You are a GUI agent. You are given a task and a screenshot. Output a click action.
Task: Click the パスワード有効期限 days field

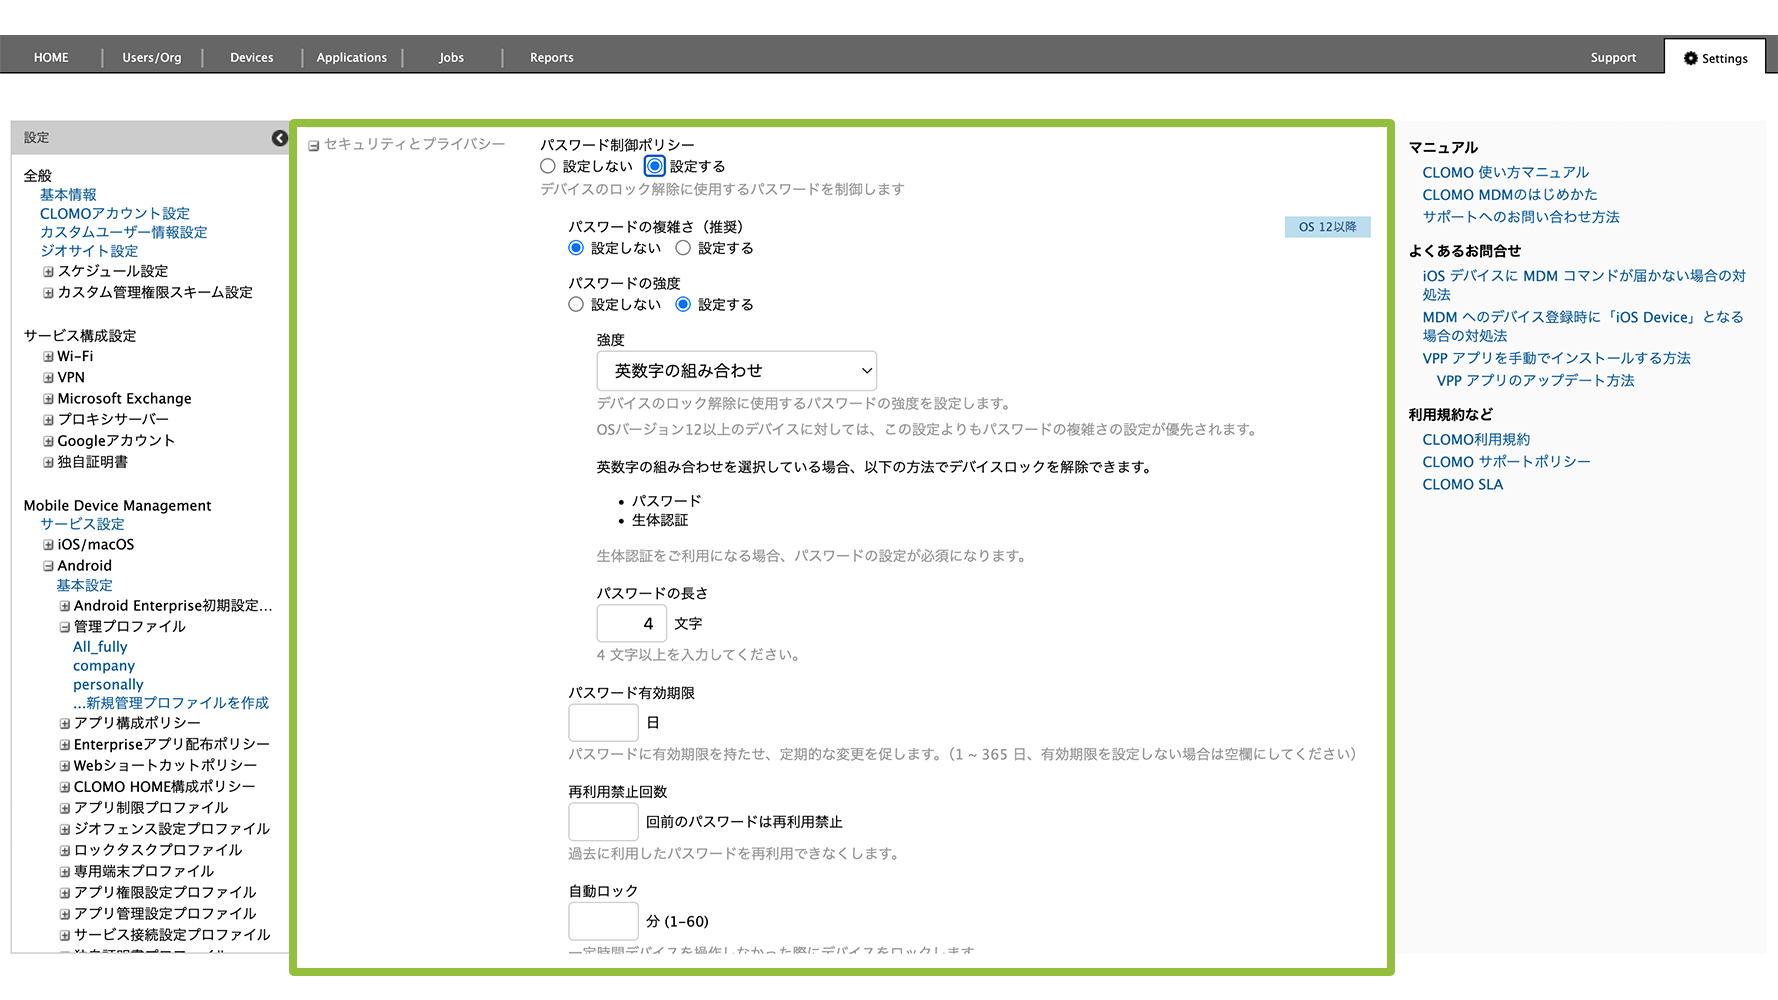603,723
